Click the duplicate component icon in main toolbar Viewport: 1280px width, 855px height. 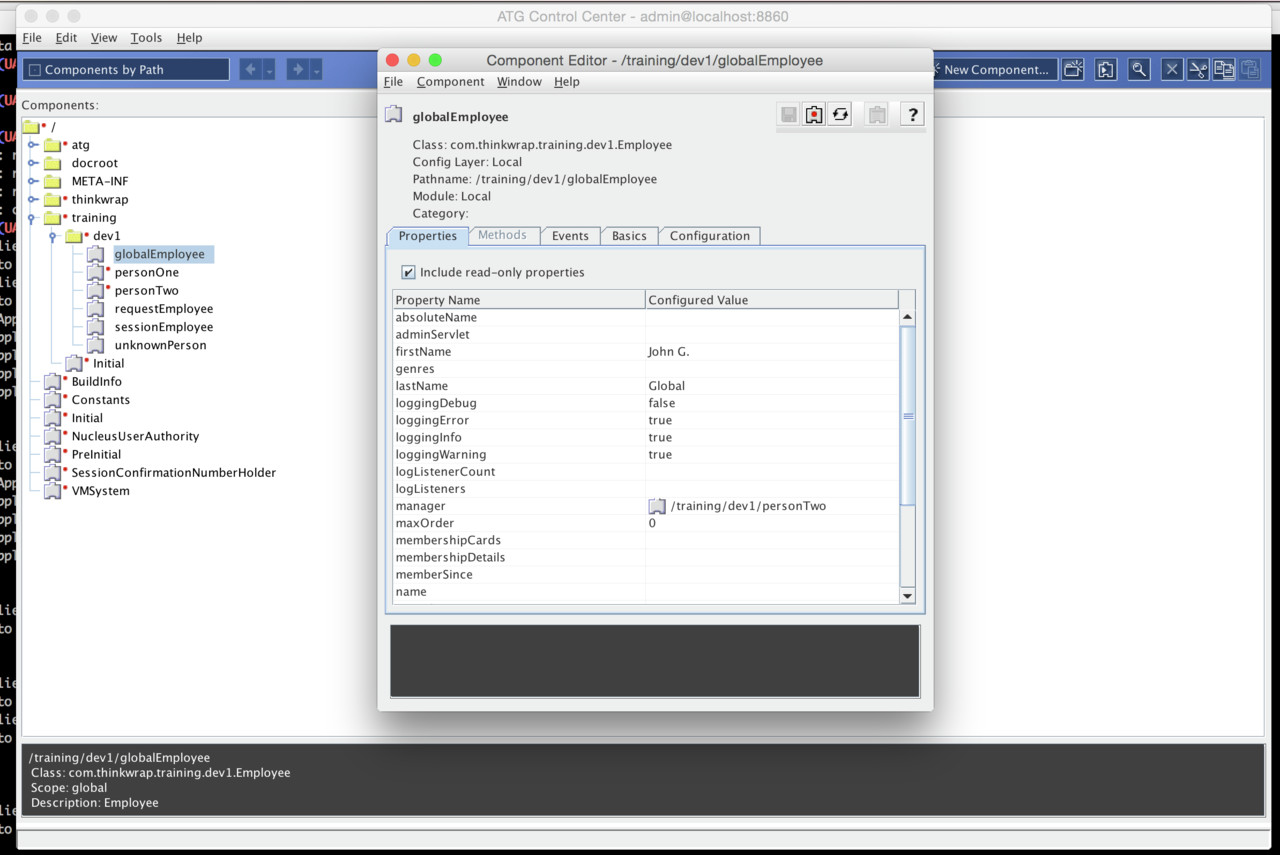pos(1105,69)
